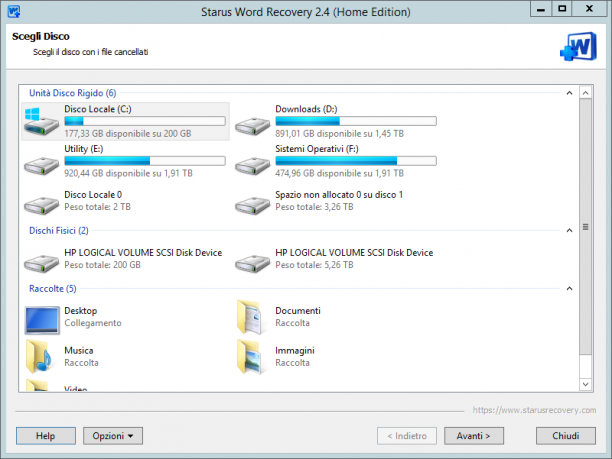This screenshot has height=459, width=612.
Task: Click the Utility (E:) usage bar
Action: tap(145, 161)
